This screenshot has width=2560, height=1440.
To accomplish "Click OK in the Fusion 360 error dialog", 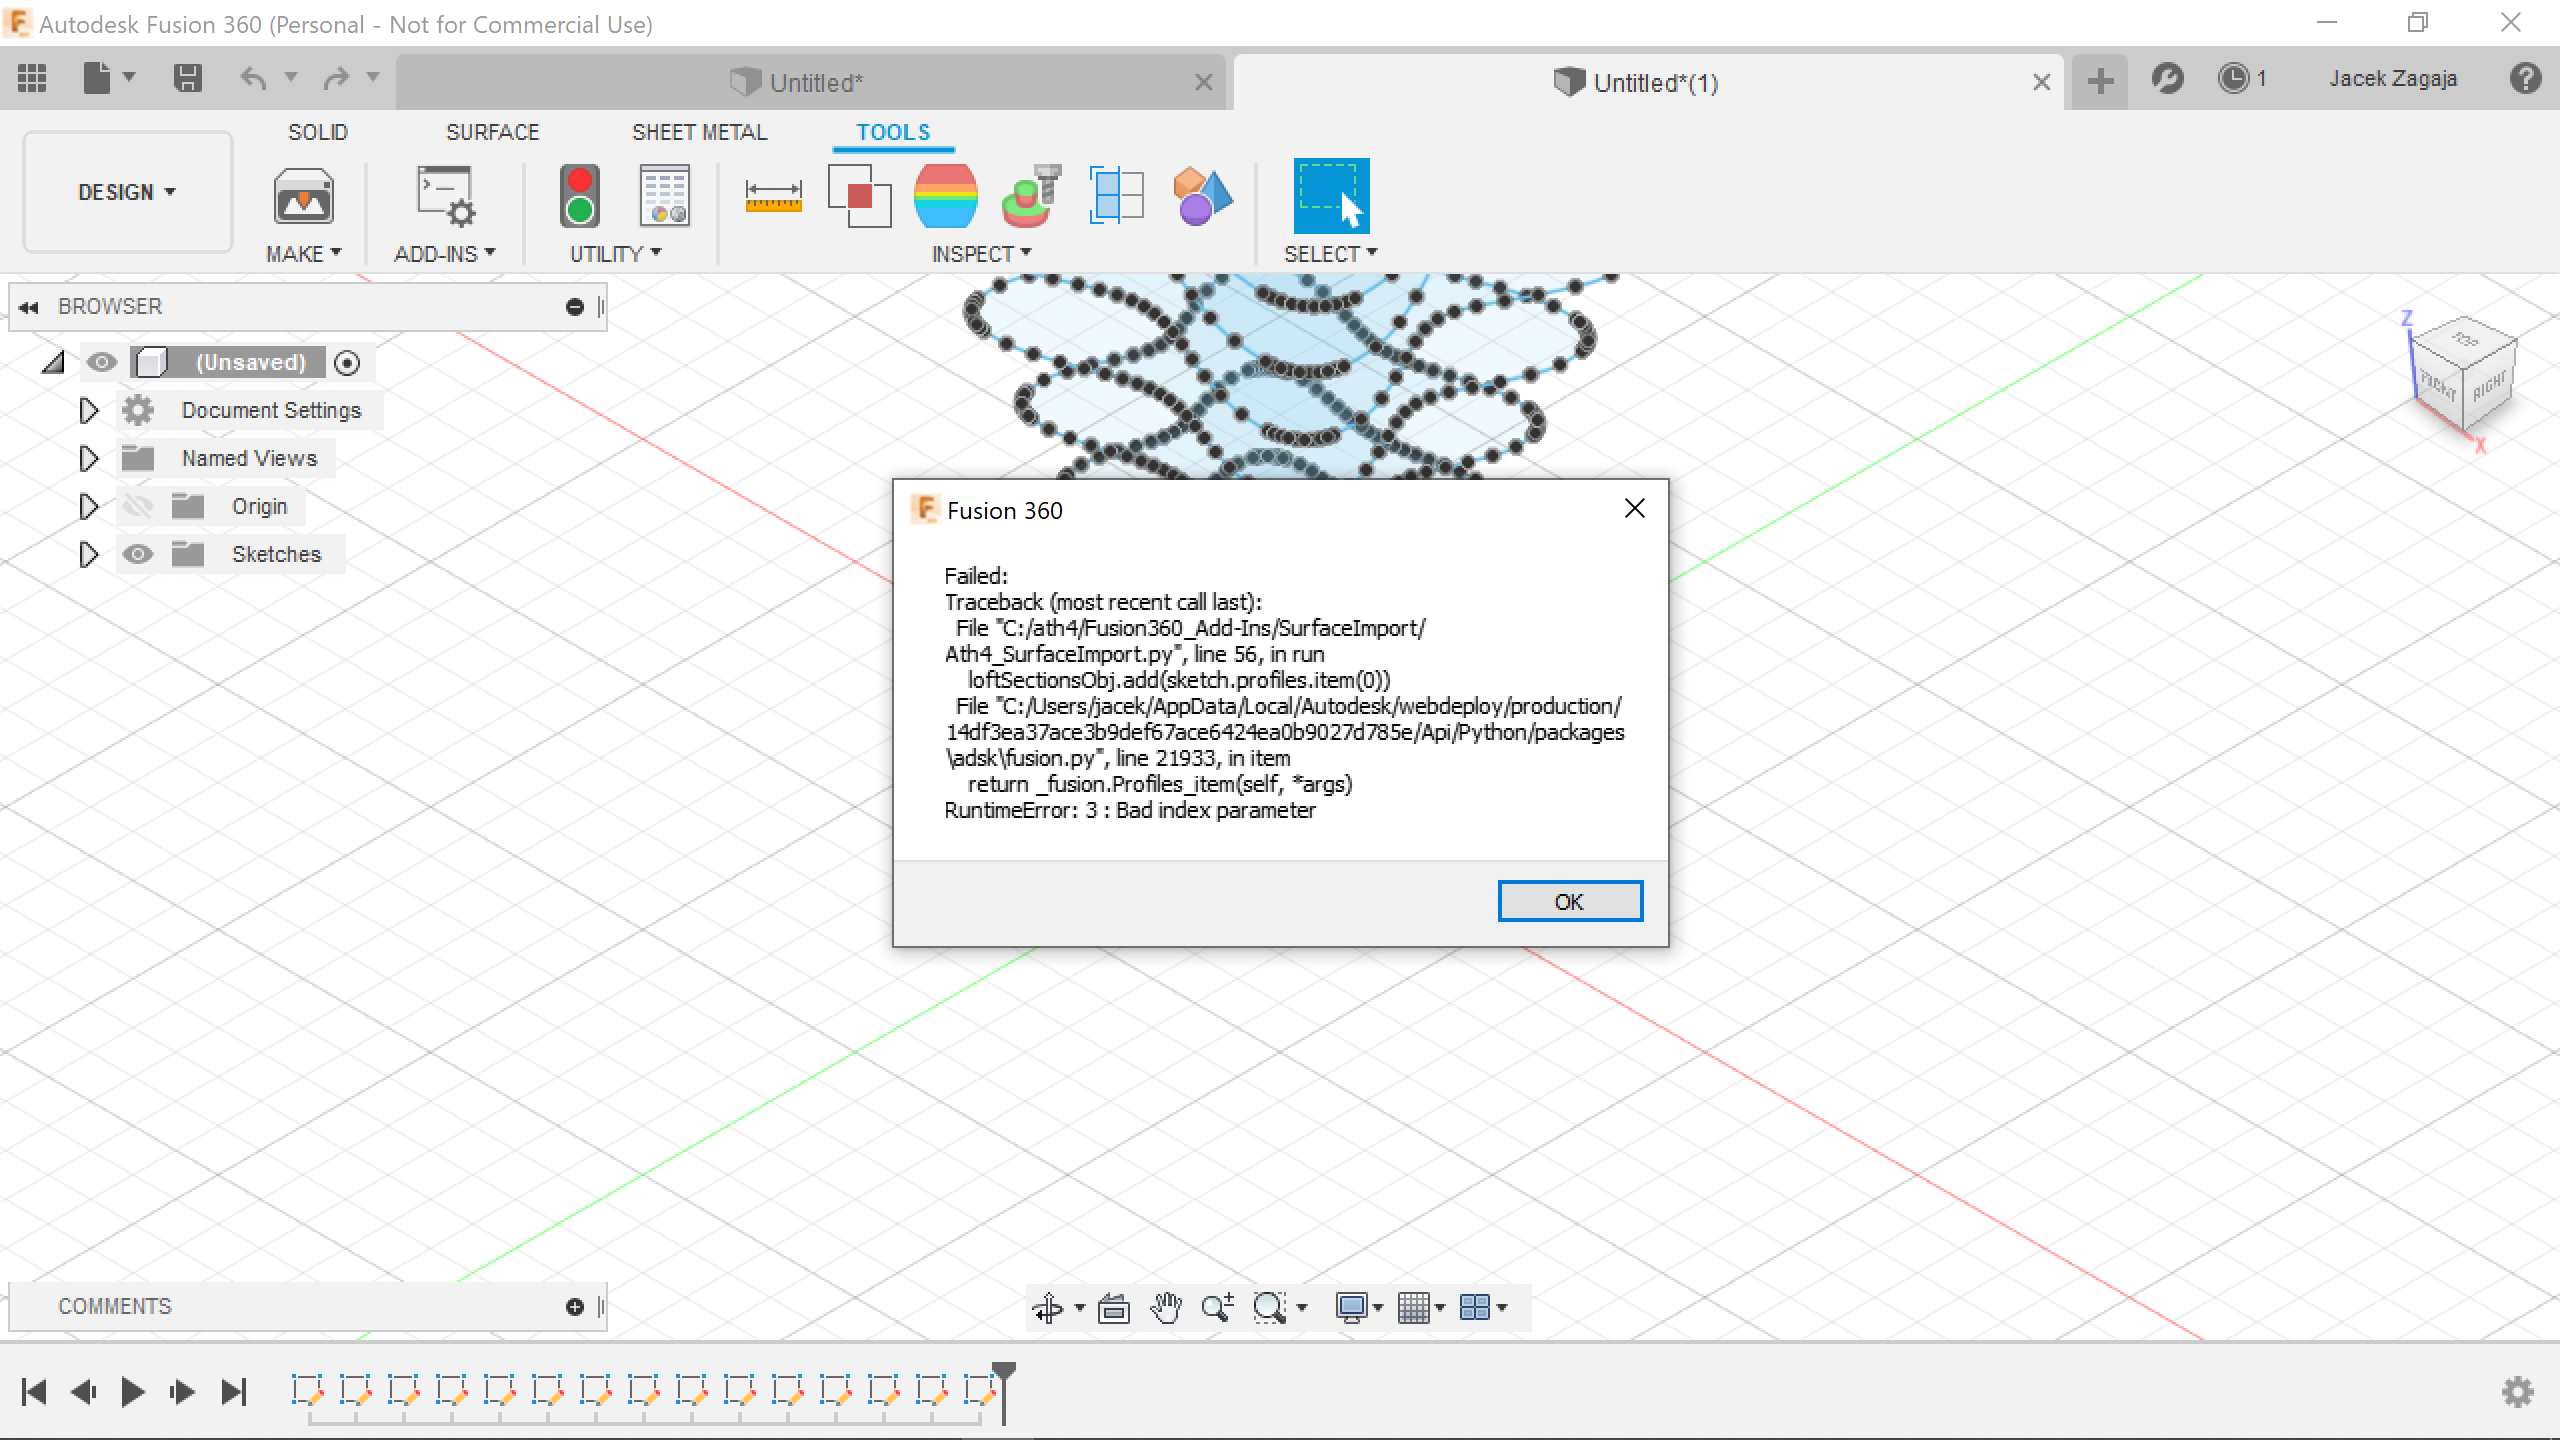I will click(x=1570, y=901).
